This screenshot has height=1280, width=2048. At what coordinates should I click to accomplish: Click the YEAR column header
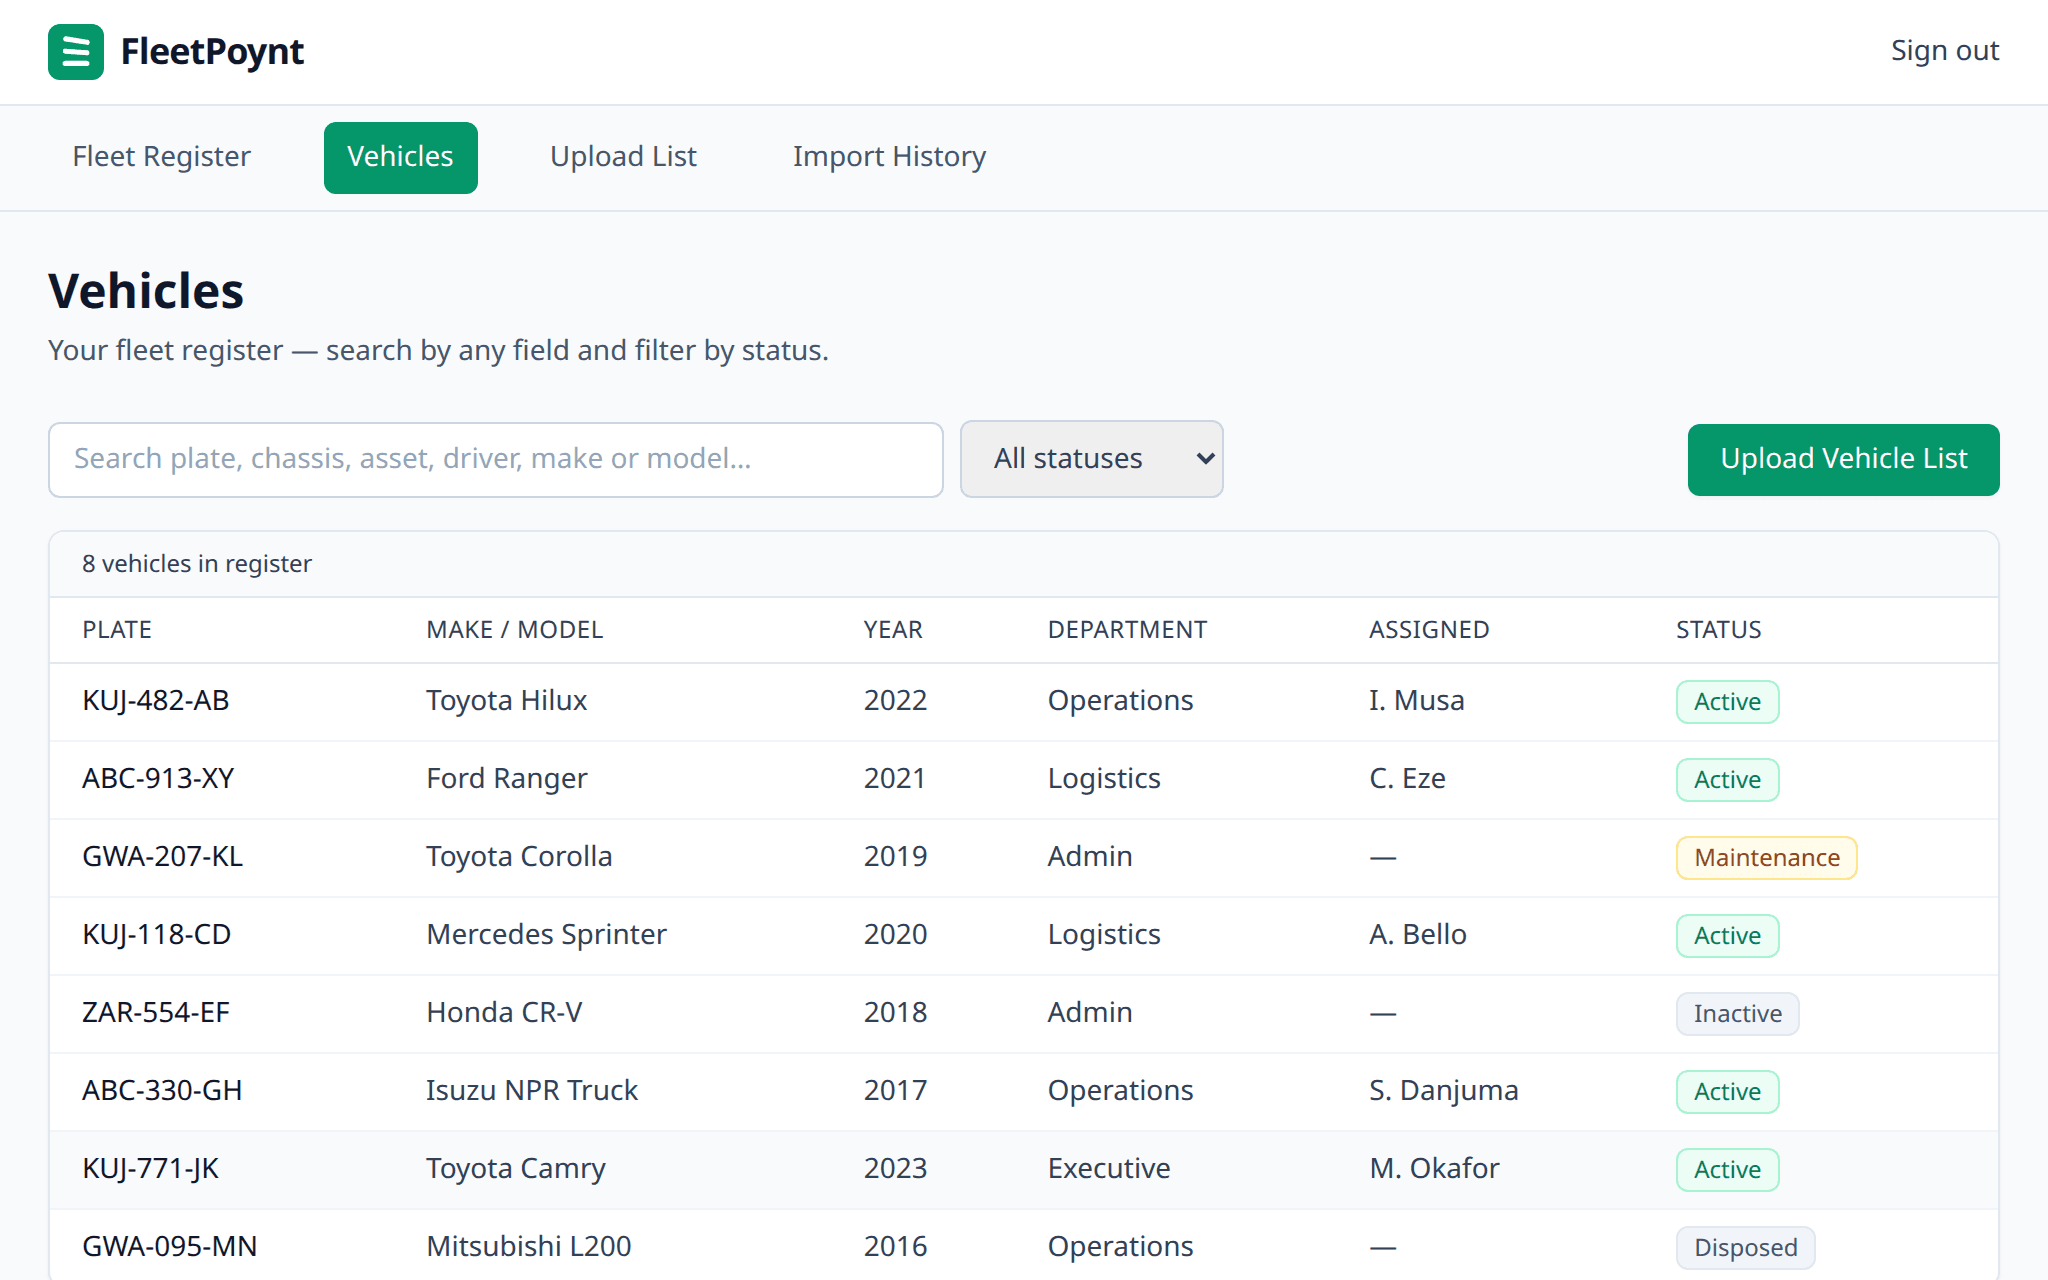(x=893, y=630)
